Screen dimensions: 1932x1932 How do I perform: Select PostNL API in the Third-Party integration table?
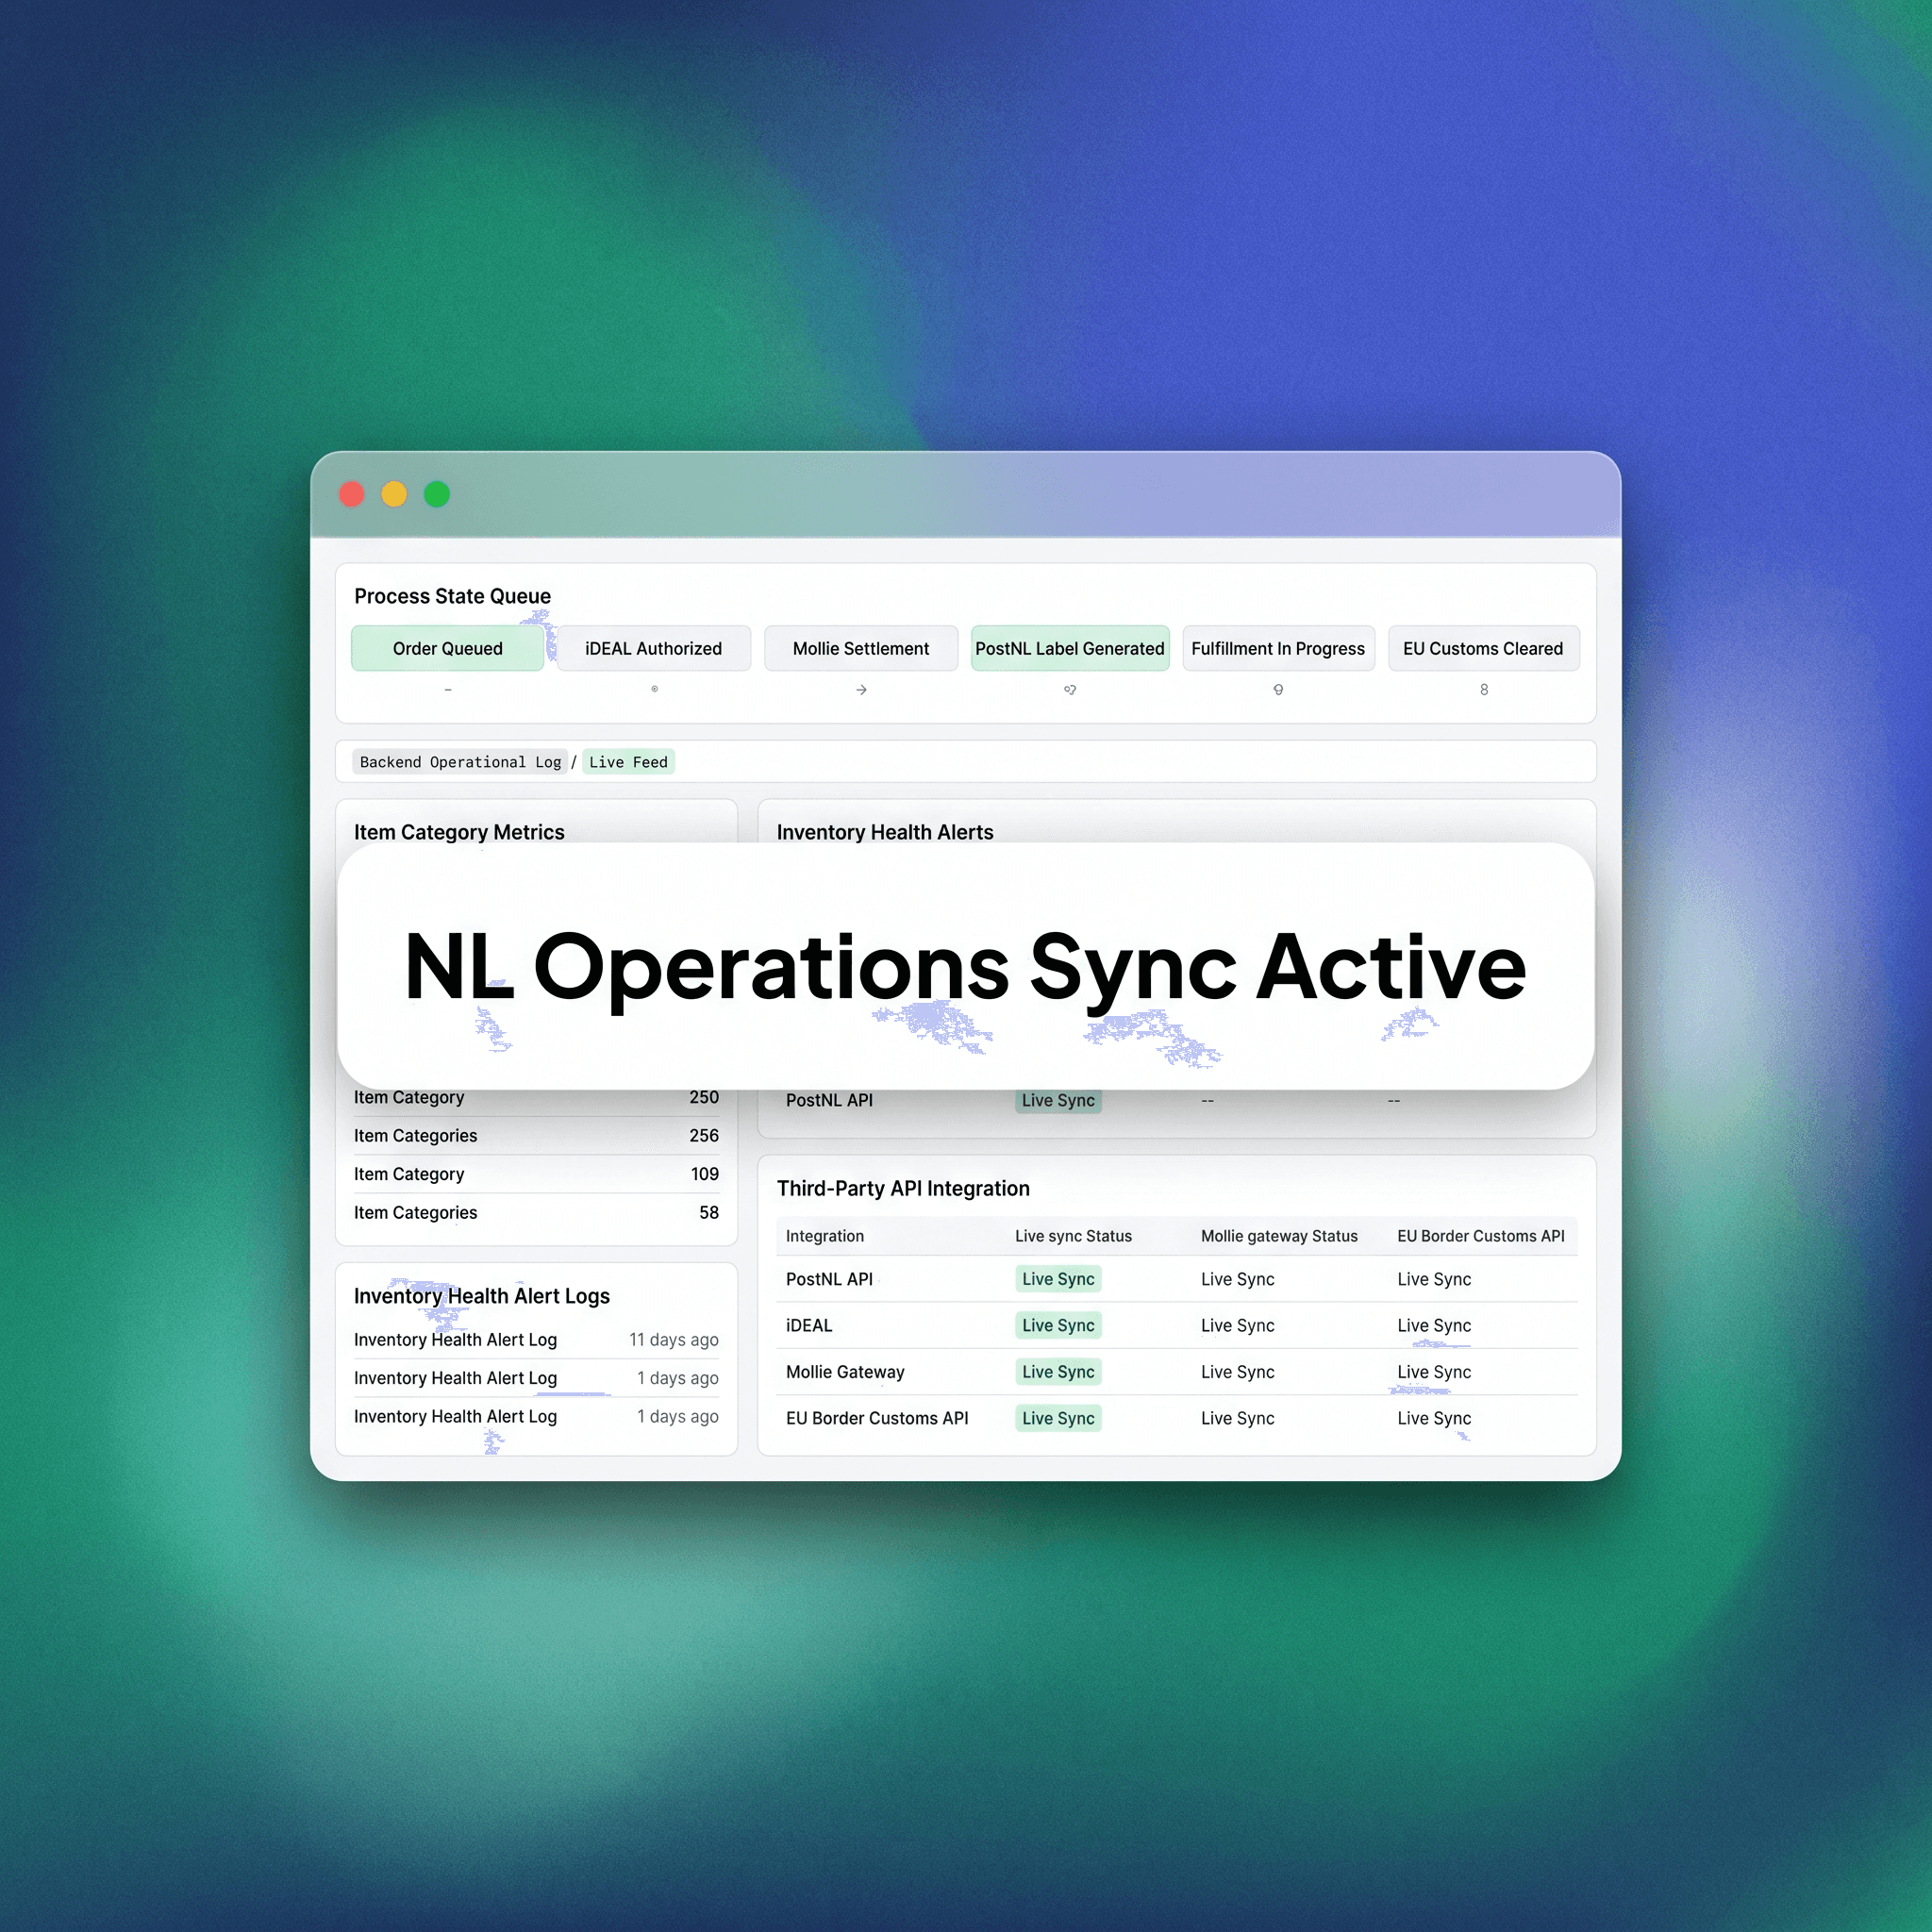pos(829,1279)
